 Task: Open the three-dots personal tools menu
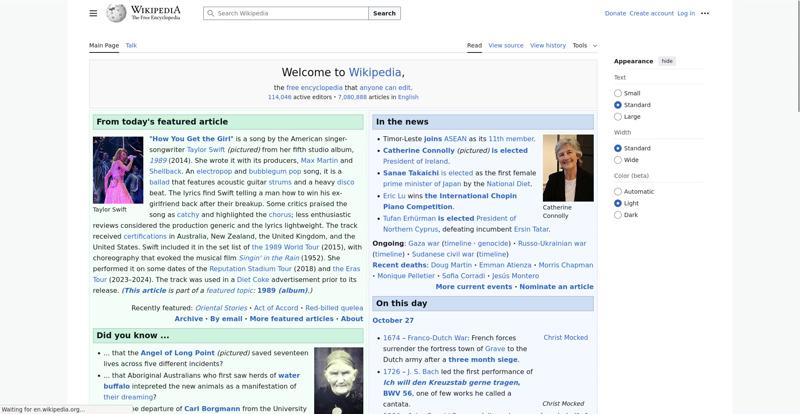point(705,13)
